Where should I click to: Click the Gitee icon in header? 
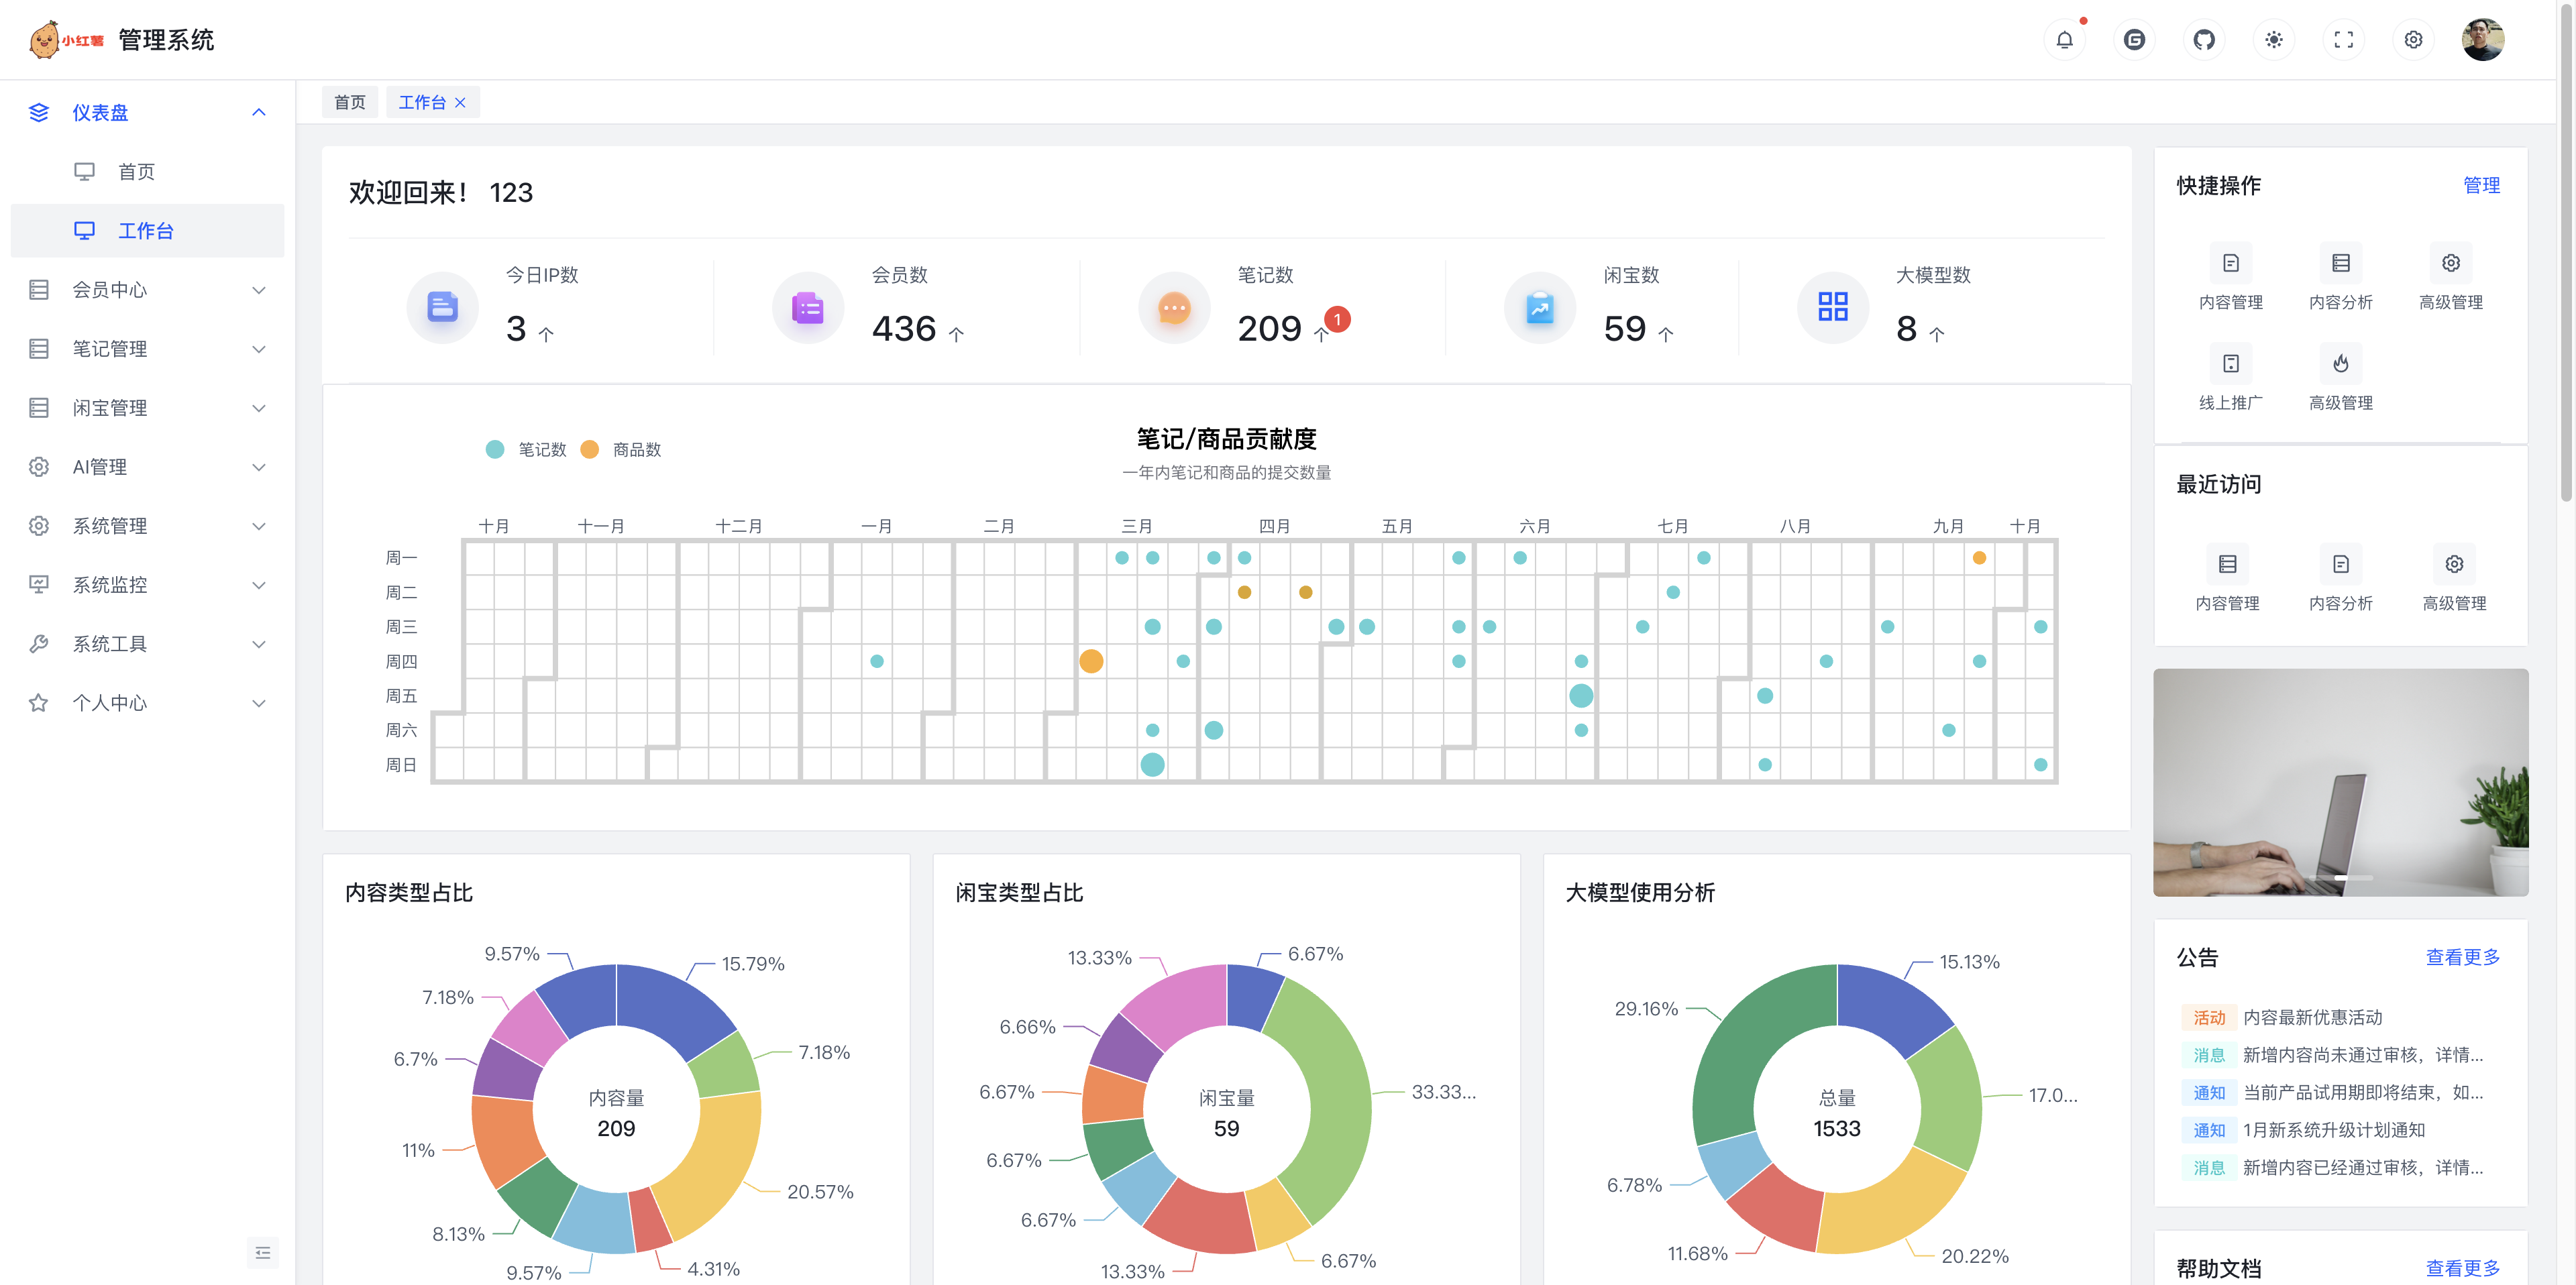(2134, 40)
